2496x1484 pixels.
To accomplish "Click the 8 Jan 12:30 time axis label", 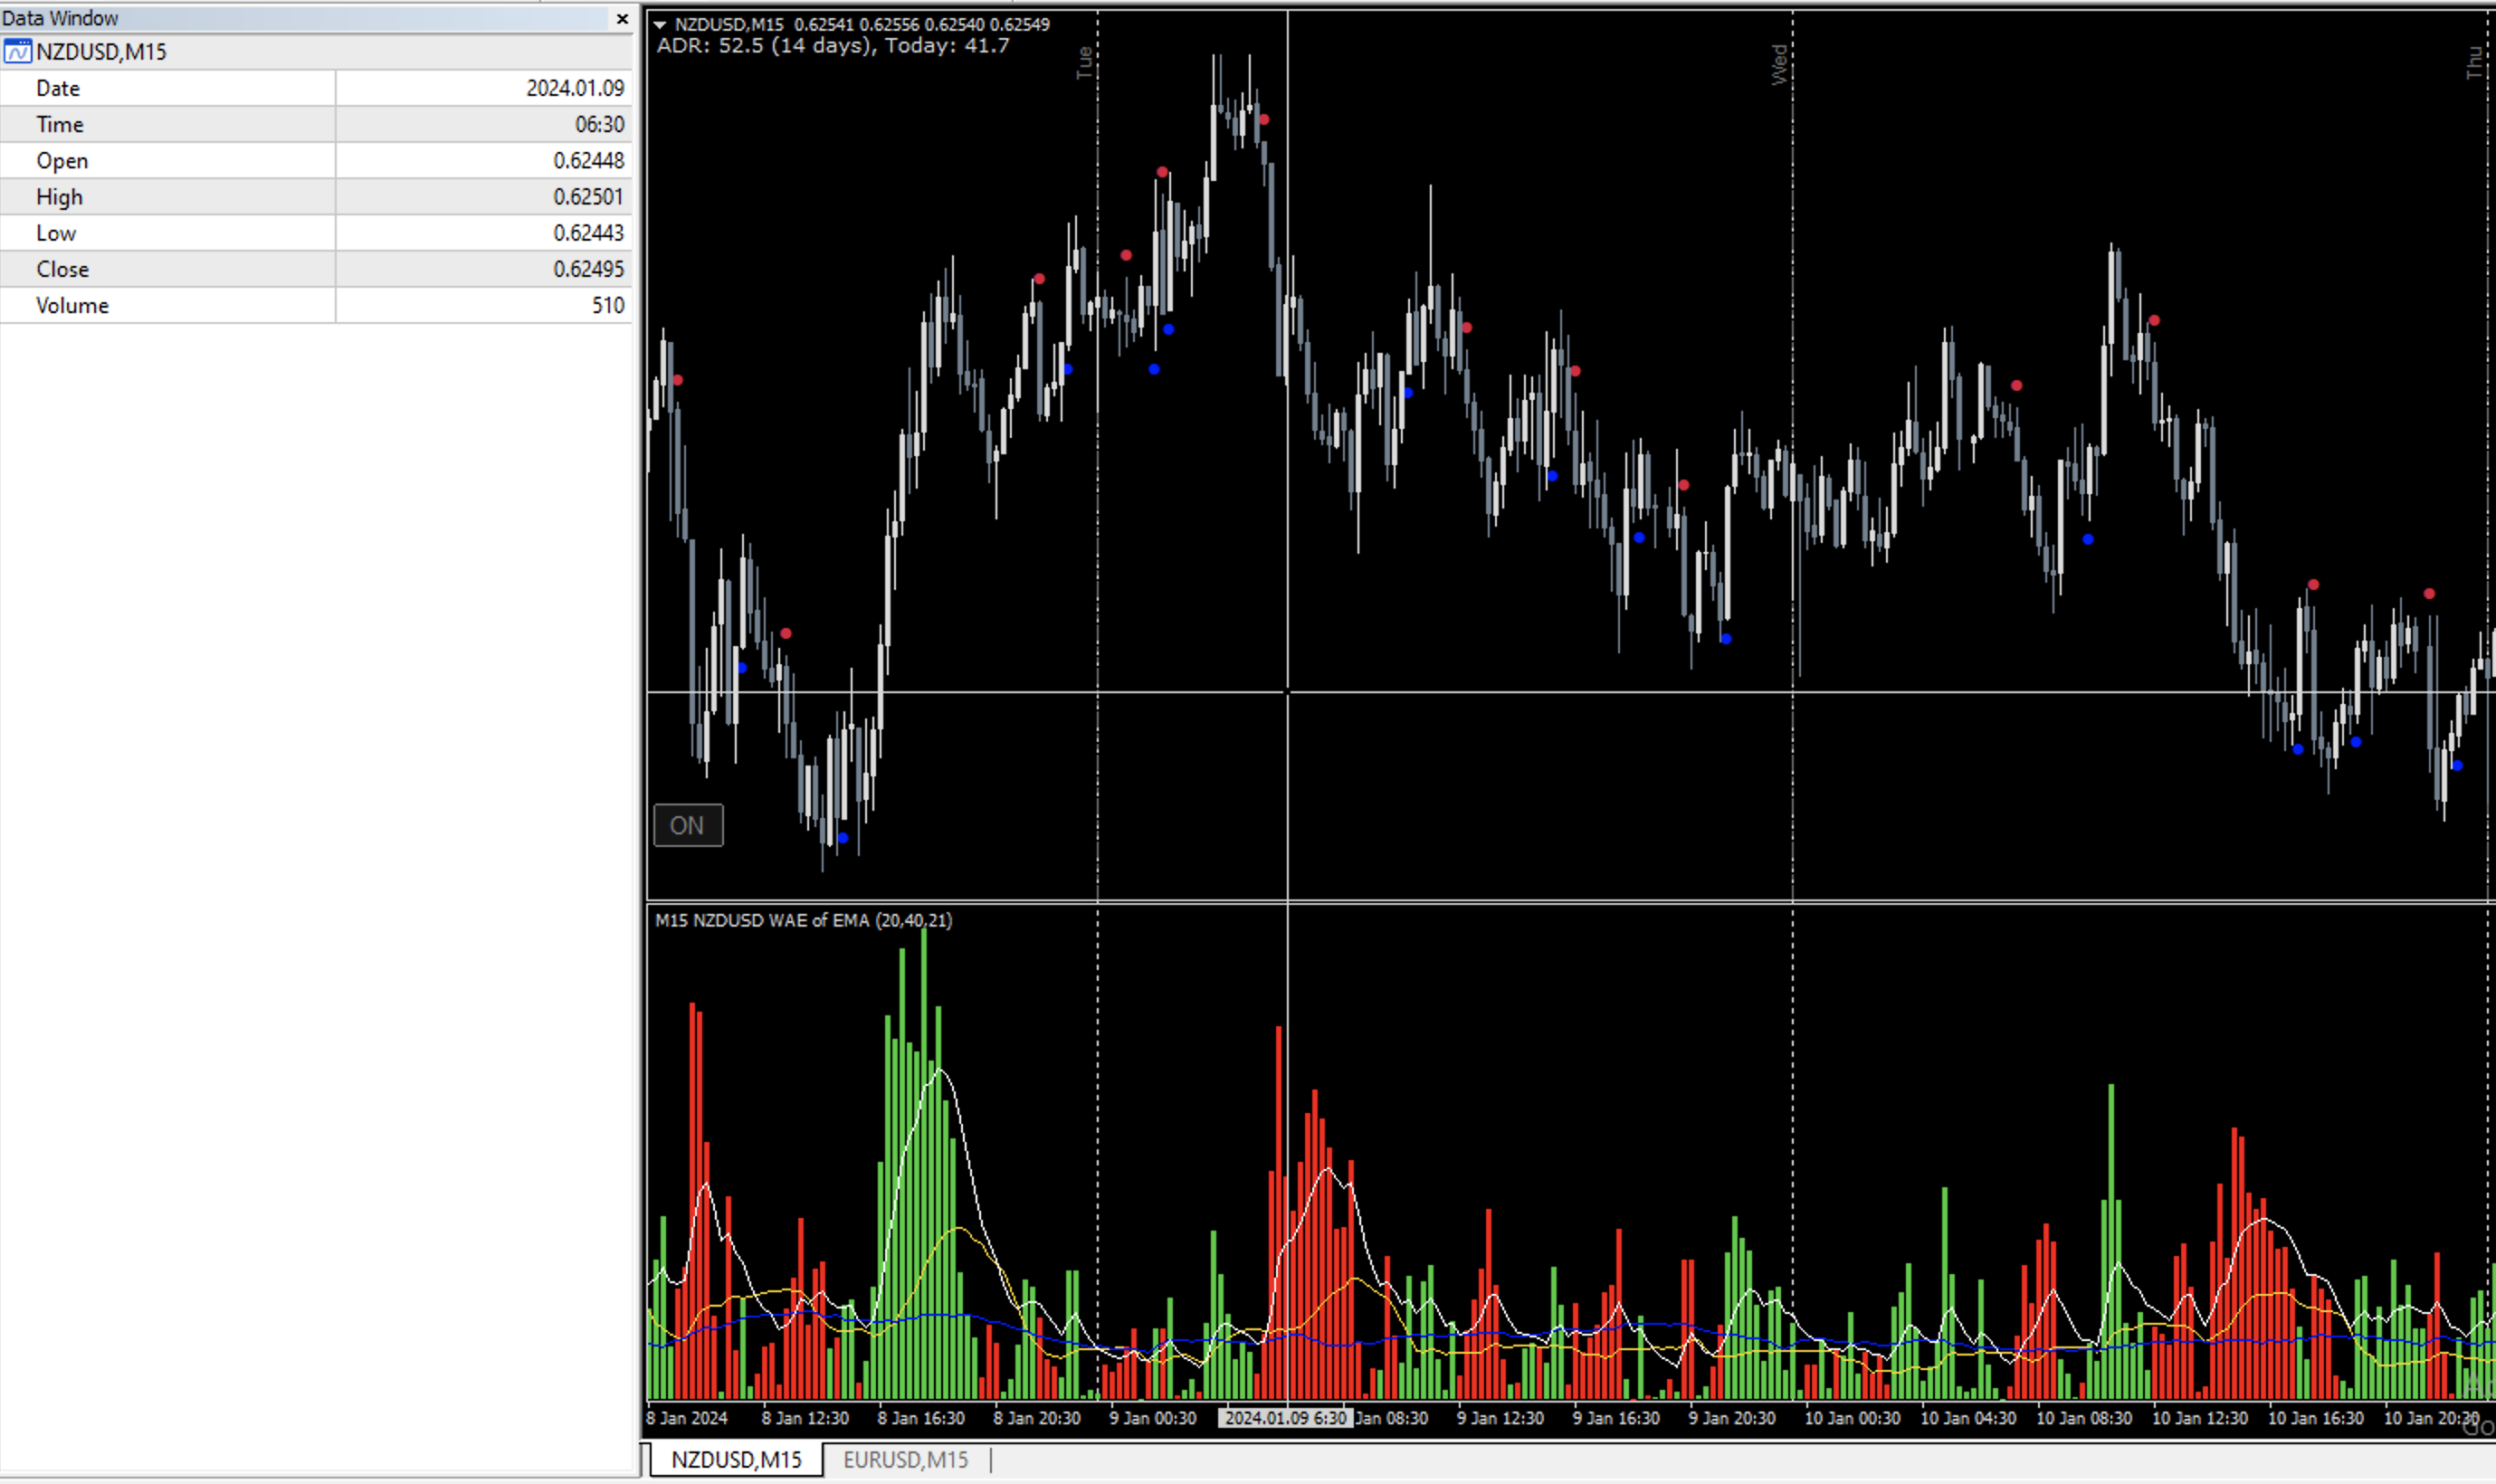I will pyautogui.click(x=805, y=1418).
